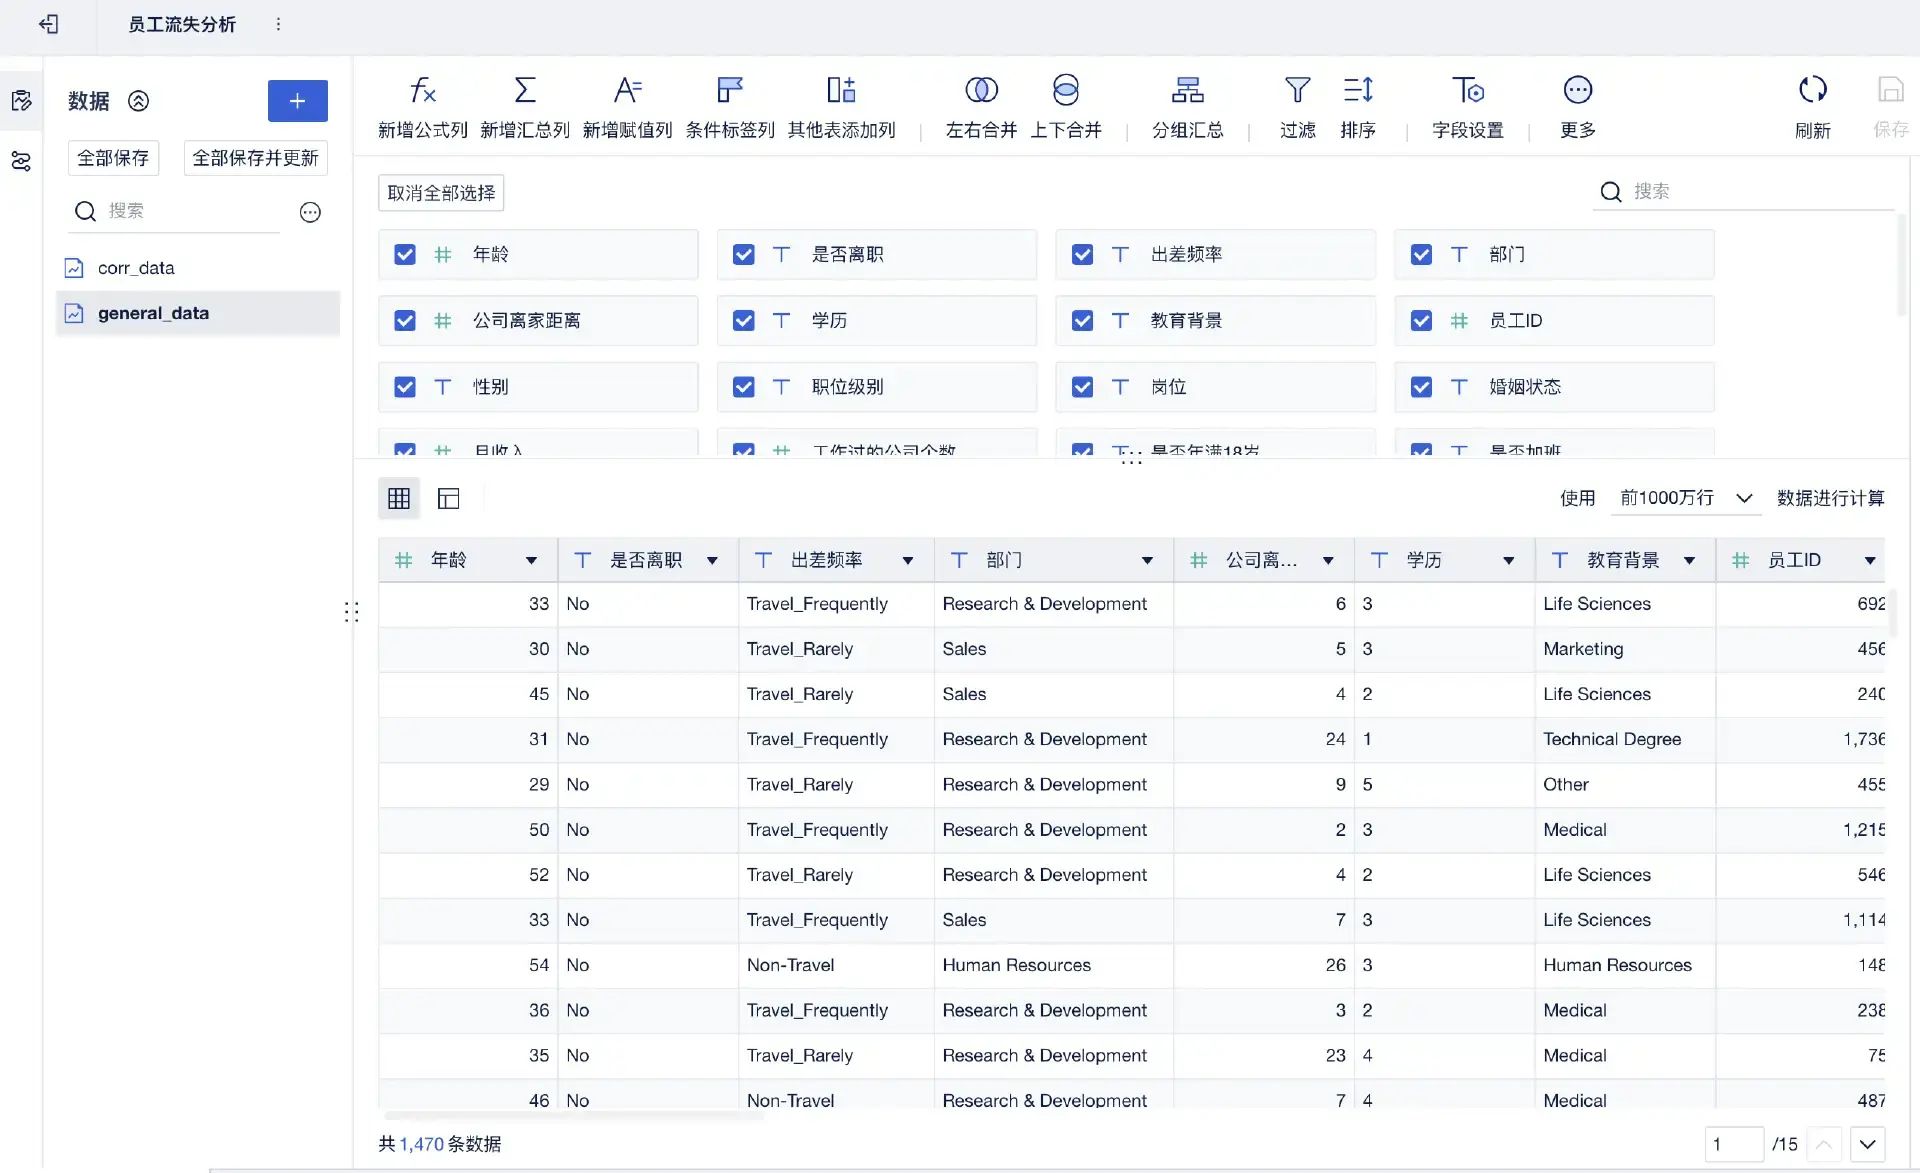
Task: Click the blue plus add-data button
Action: click(297, 101)
